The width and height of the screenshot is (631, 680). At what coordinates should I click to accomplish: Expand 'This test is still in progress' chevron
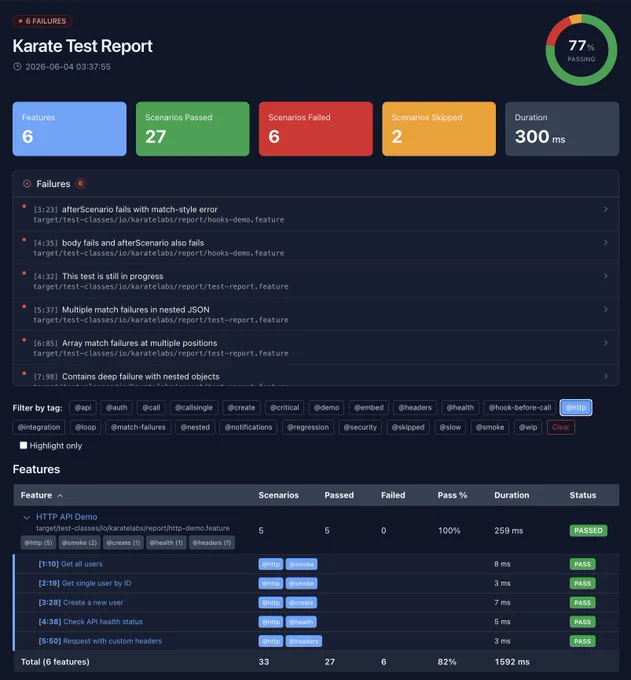606,276
